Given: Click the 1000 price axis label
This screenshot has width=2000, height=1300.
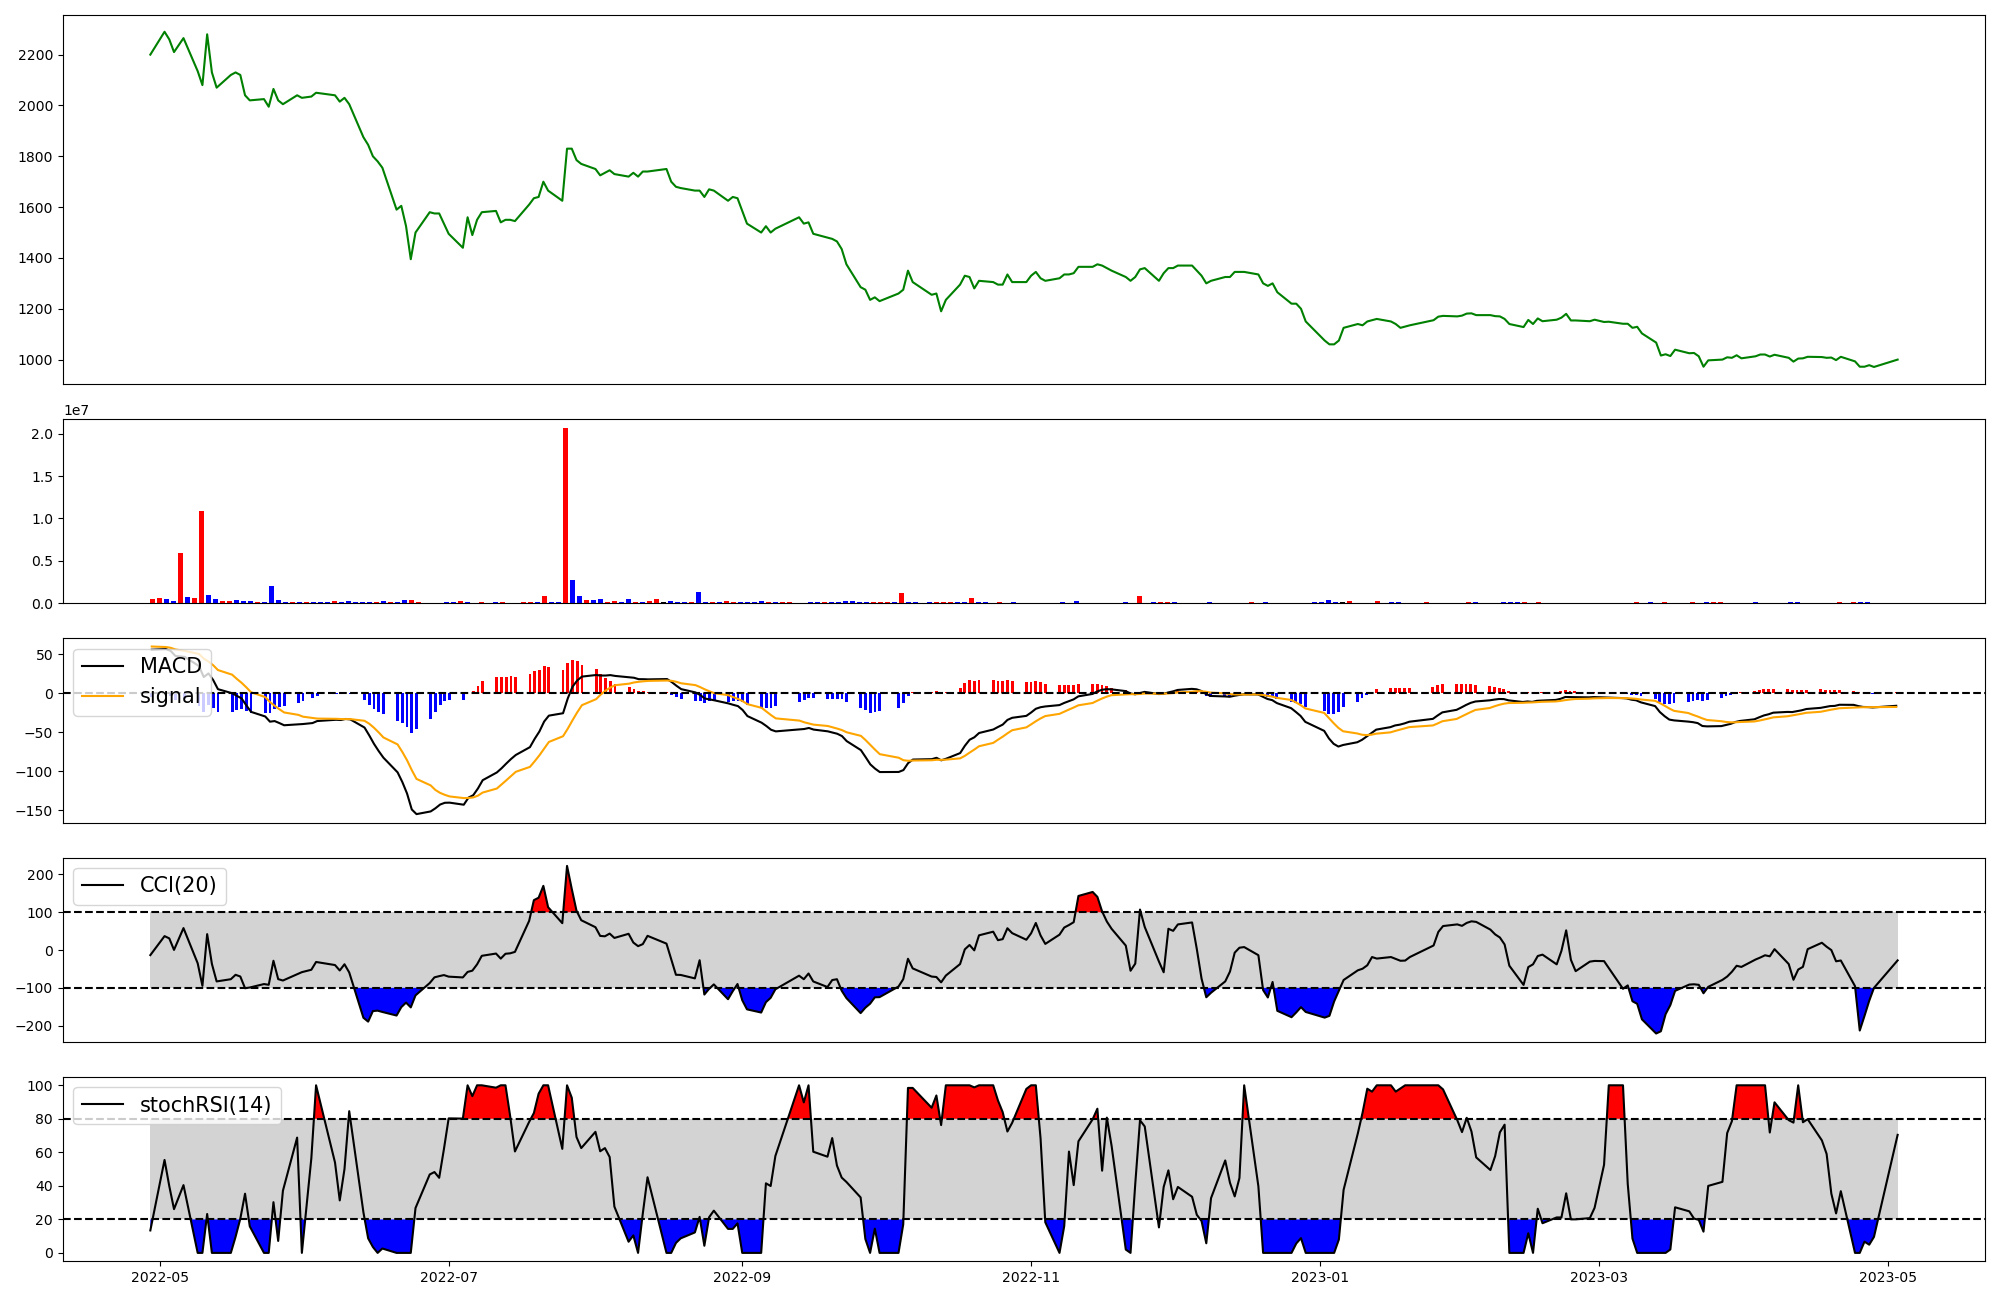Looking at the screenshot, I should click(x=35, y=360).
